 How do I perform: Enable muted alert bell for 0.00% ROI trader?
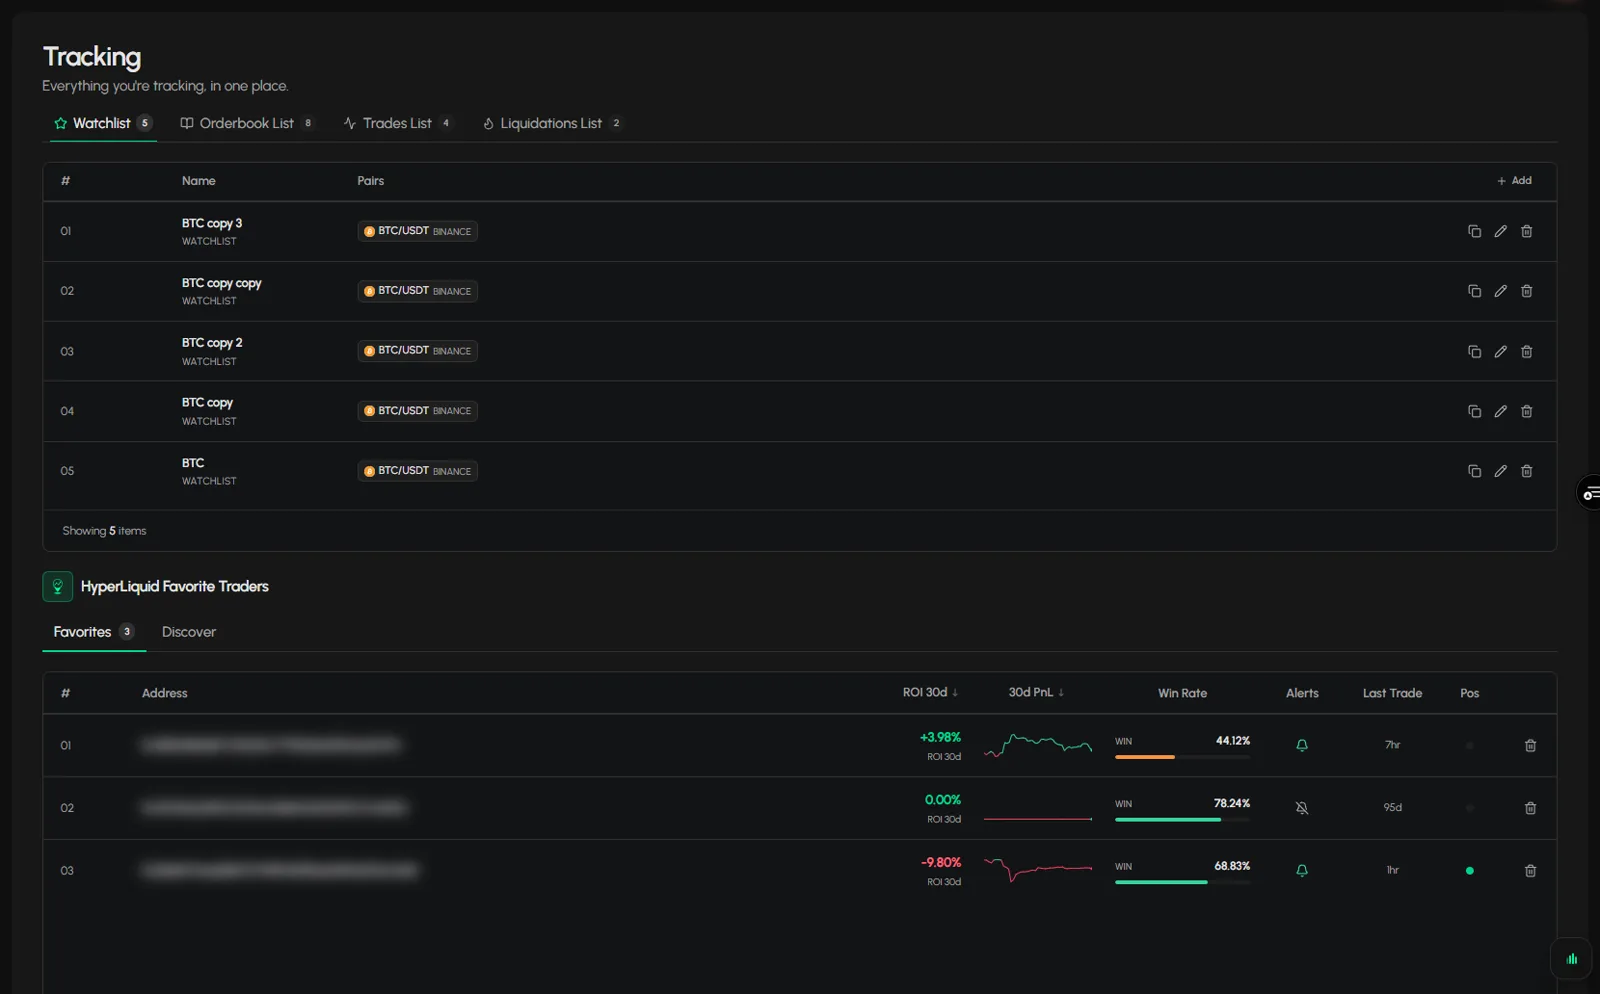[x=1302, y=808]
